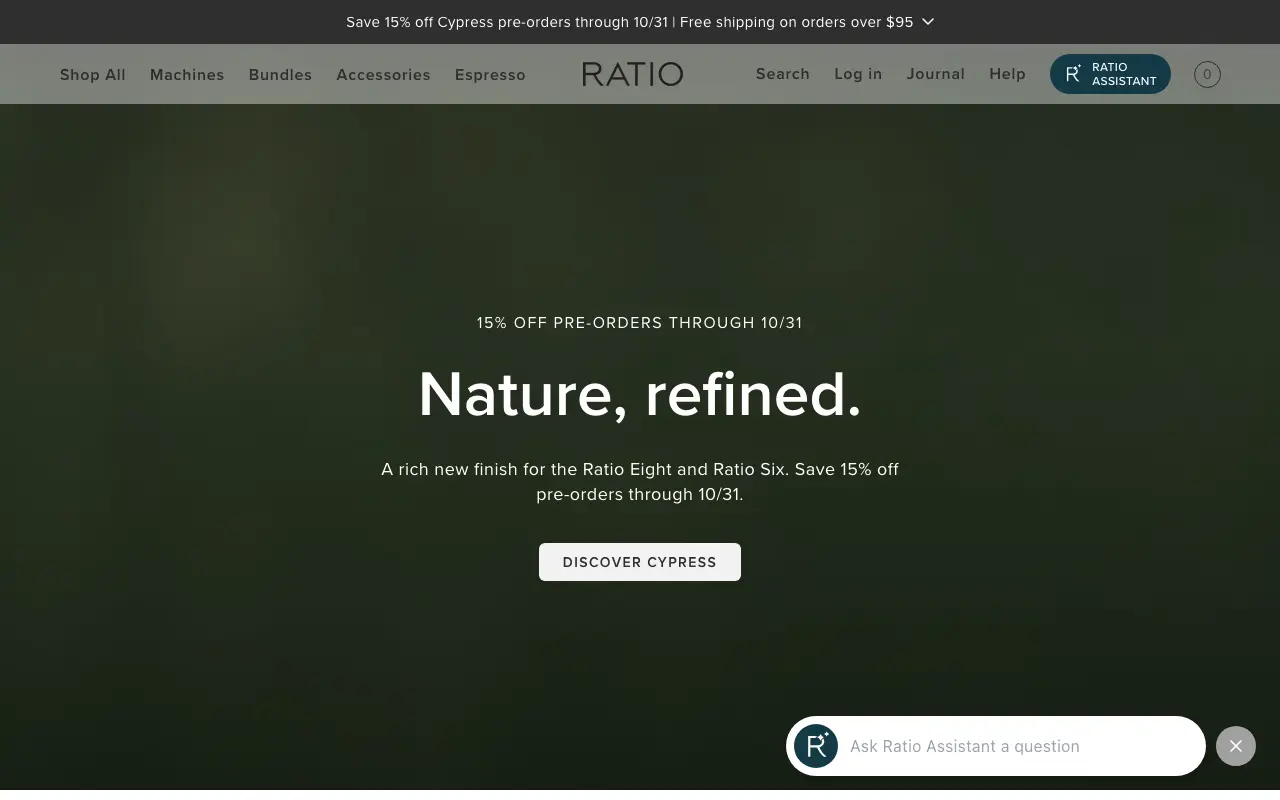Click the Discover Cypress button
The image size is (1280, 800).
640,562
